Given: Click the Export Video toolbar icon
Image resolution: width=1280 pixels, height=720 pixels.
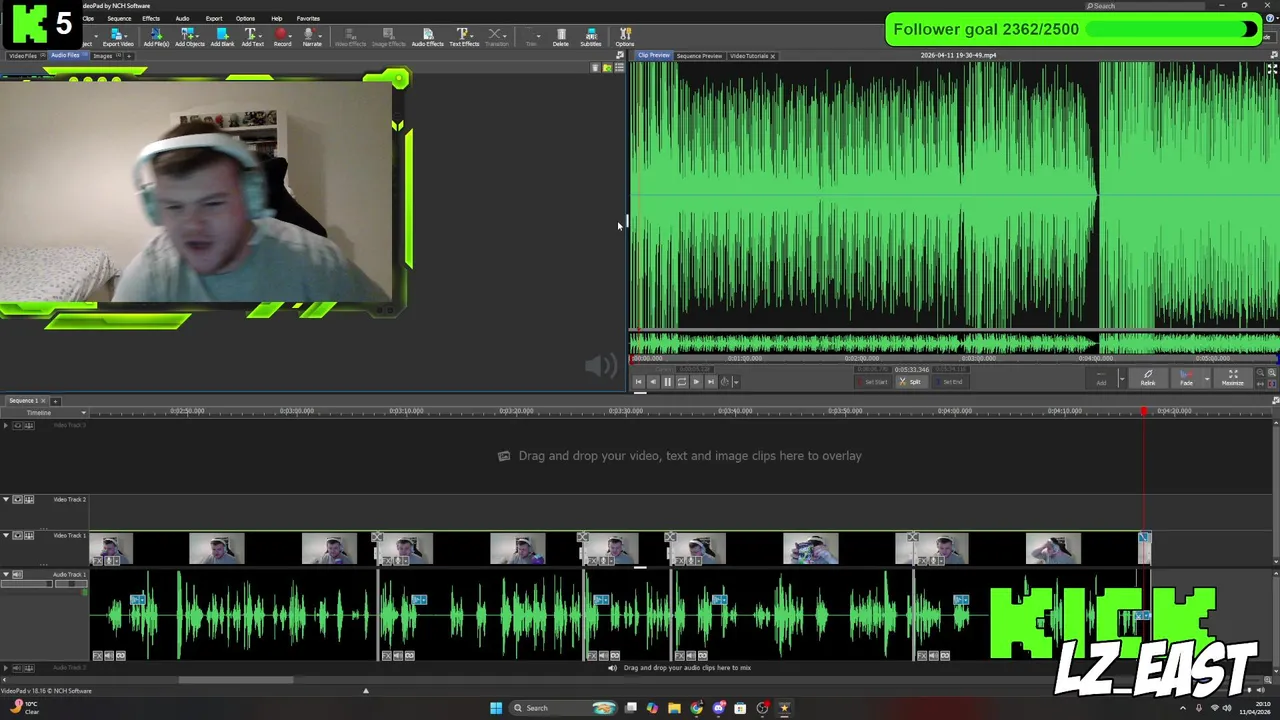Looking at the screenshot, I should point(117,38).
